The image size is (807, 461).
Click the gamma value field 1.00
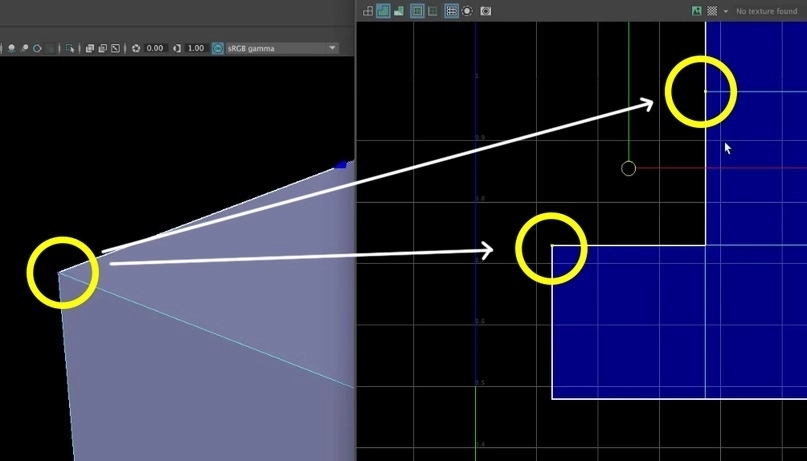pyautogui.click(x=196, y=48)
